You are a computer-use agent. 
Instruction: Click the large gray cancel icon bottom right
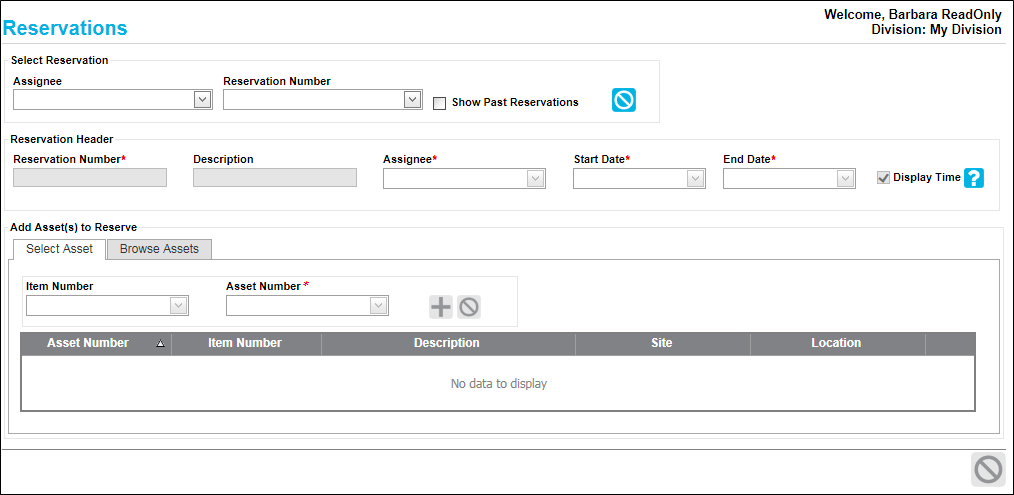pyautogui.click(x=988, y=469)
